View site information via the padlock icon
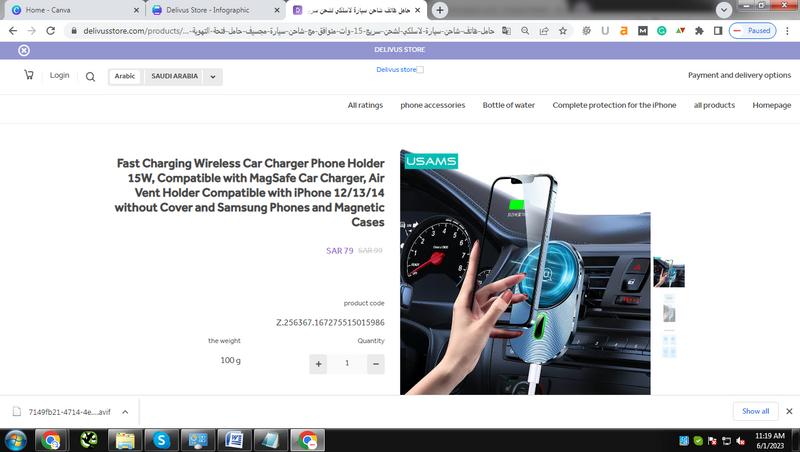This screenshot has width=800, height=452. coord(74,31)
